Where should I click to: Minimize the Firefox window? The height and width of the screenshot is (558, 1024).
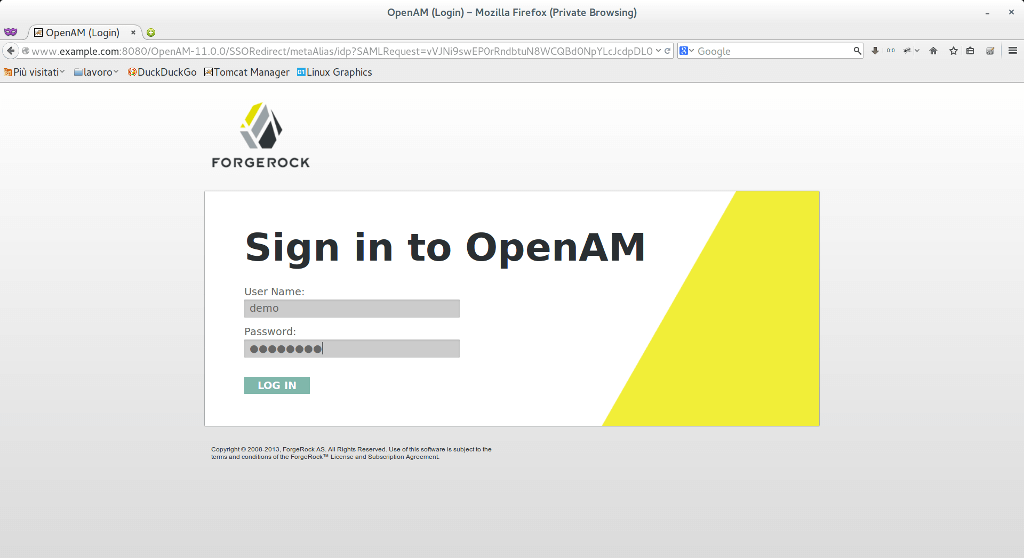tap(988, 12)
